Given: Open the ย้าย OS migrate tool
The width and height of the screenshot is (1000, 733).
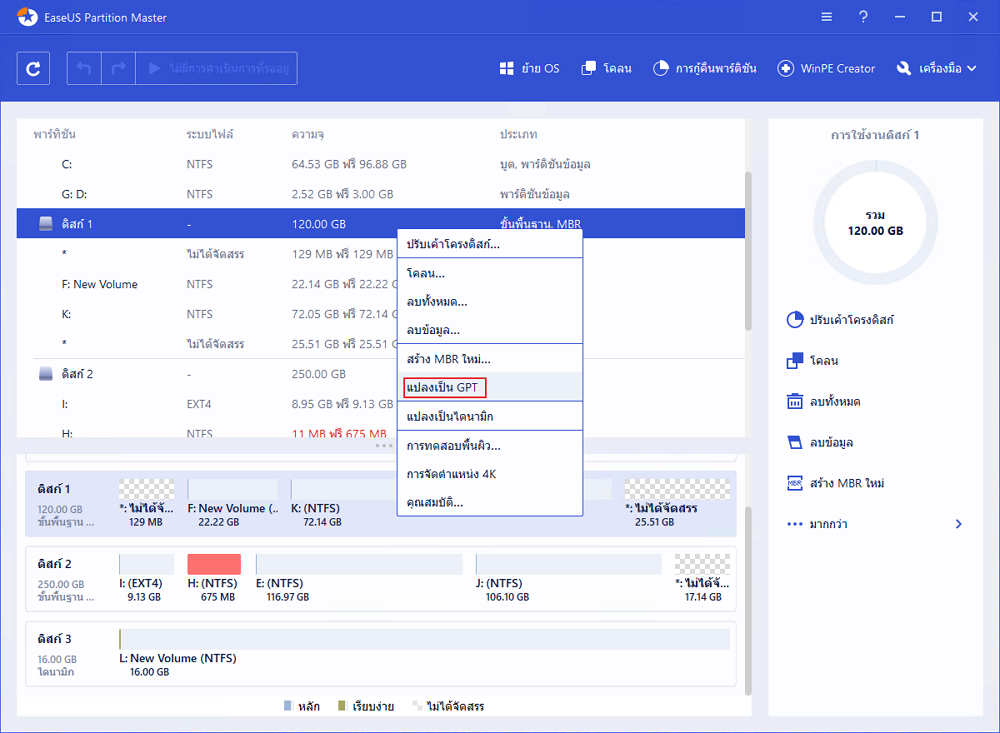Looking at the screenshot, I should click(x=529, y=68).
